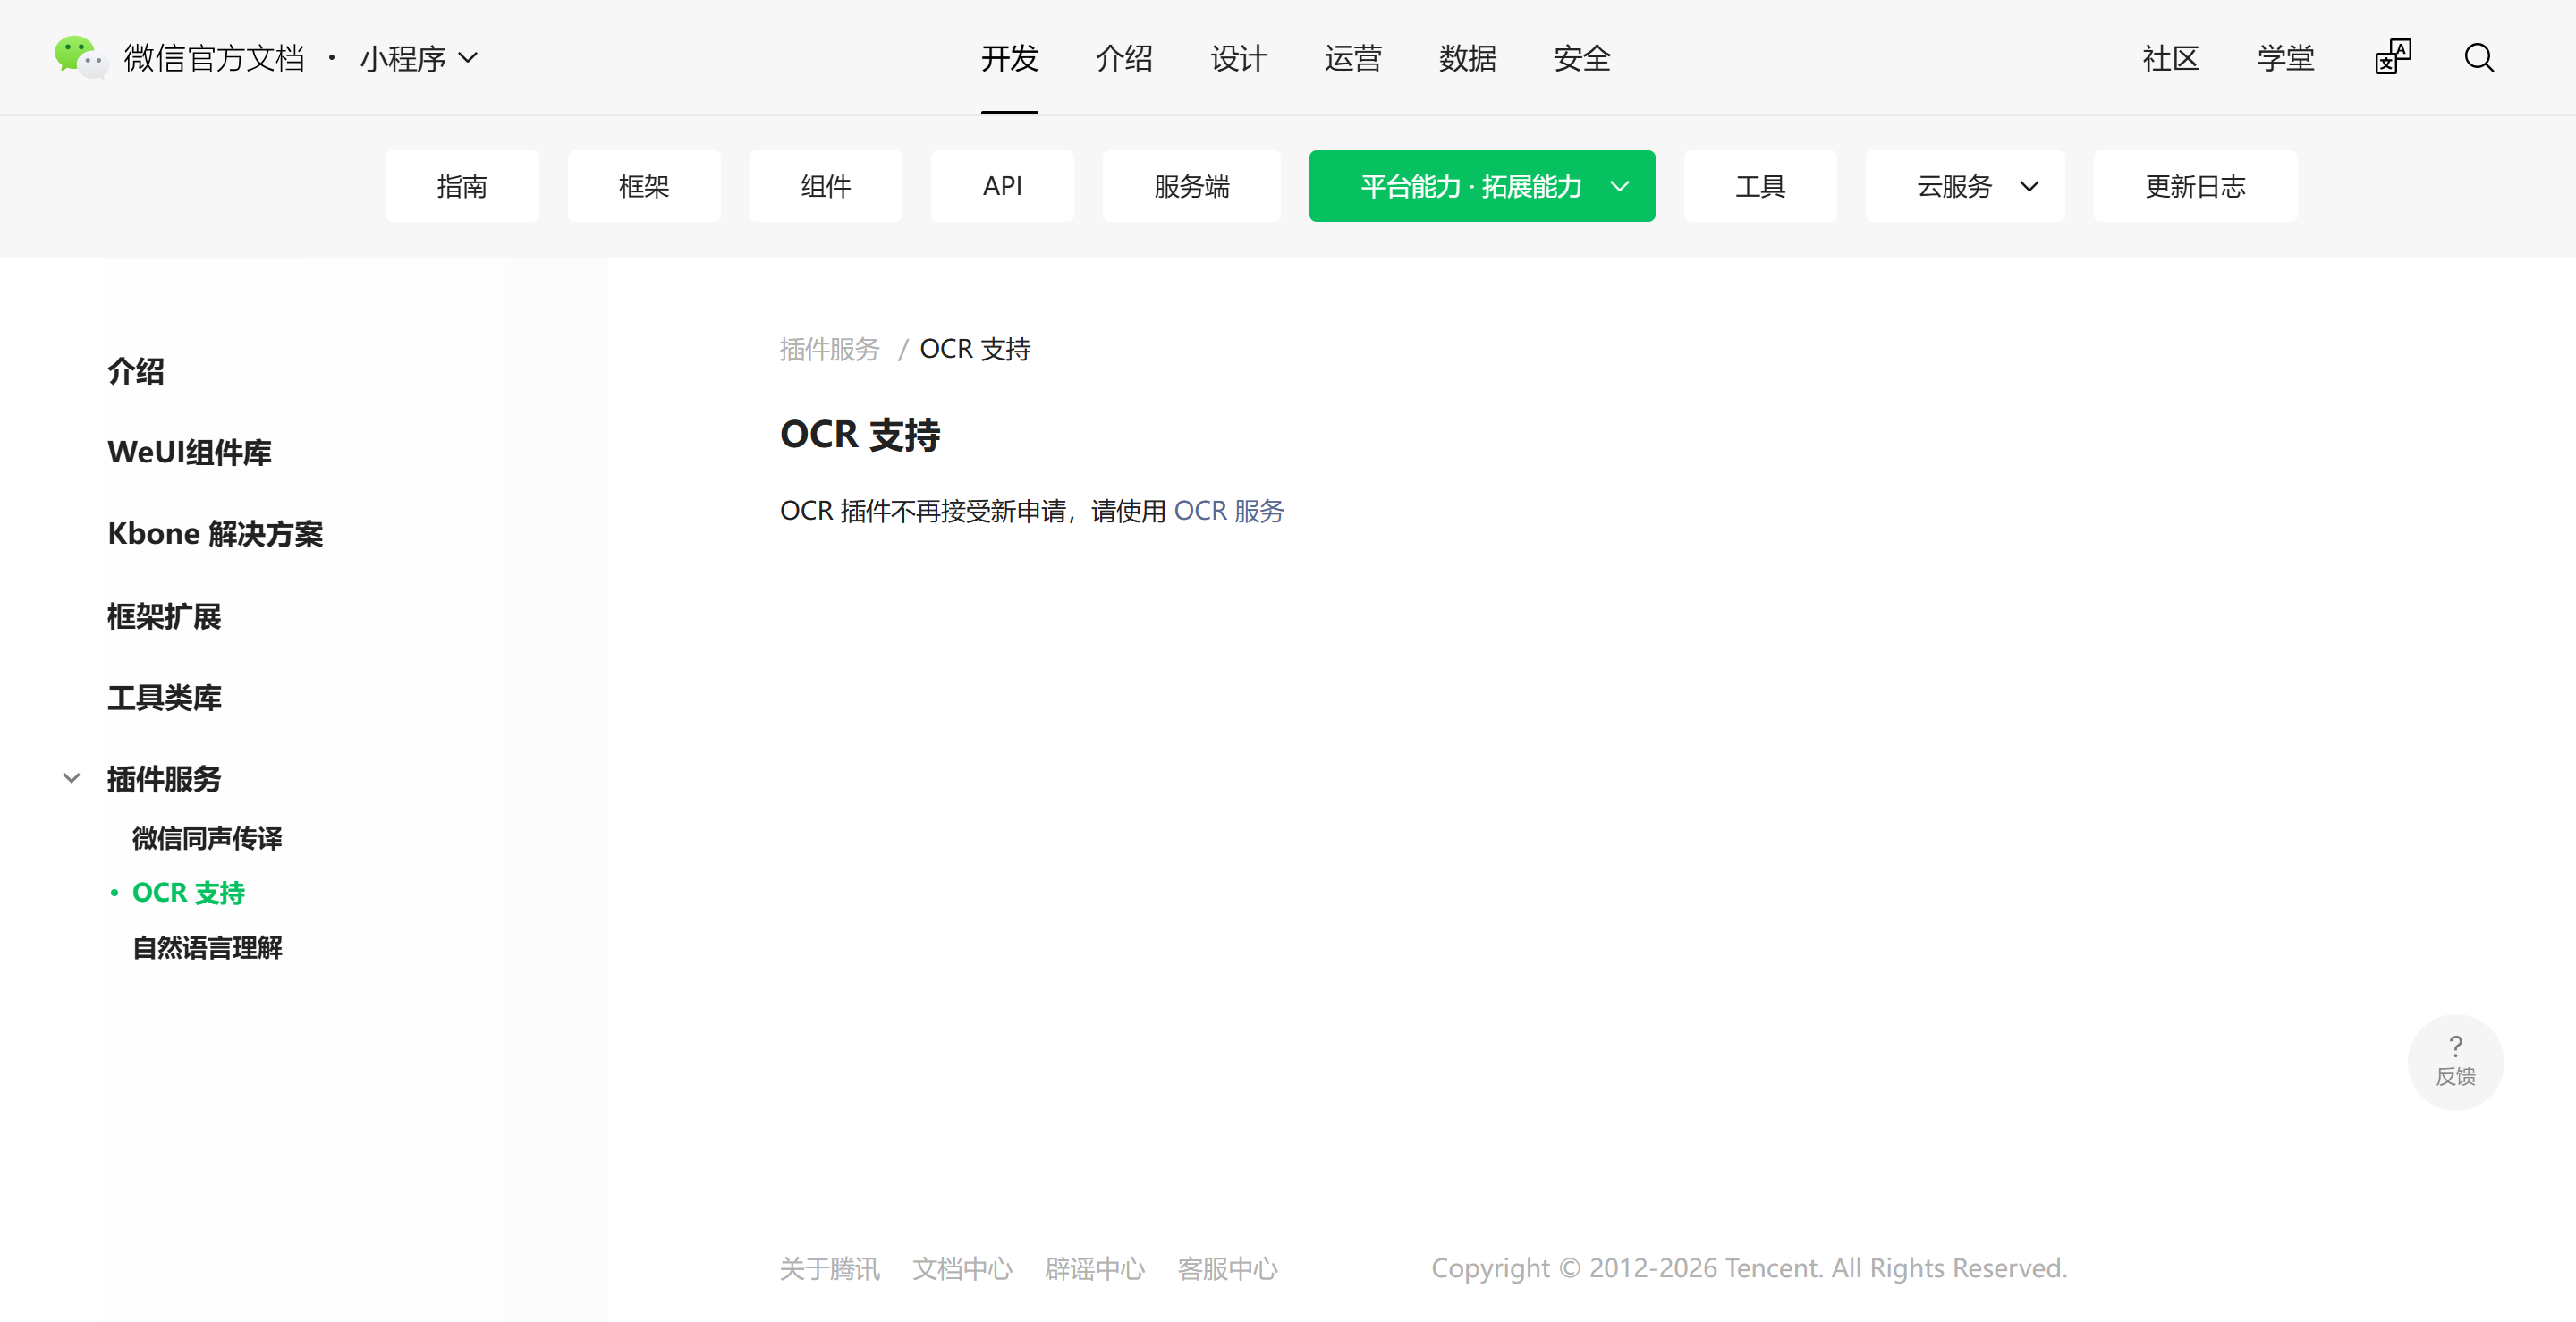Open the API category button
Viewport: 2576px width, 1322px height.
1002,186
